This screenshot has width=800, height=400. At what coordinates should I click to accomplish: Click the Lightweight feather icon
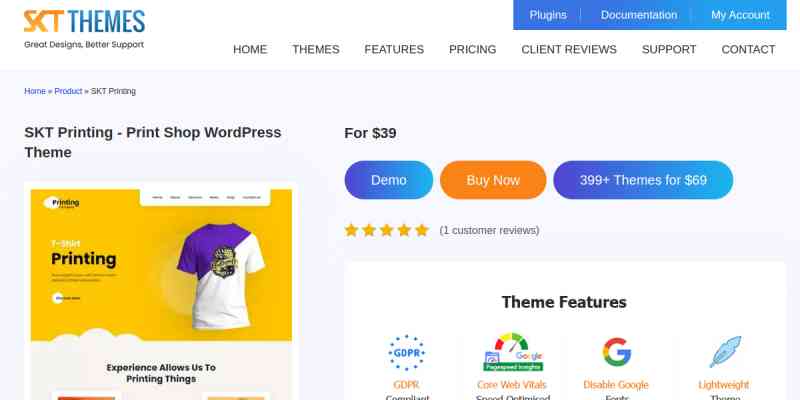click(725, 352)
